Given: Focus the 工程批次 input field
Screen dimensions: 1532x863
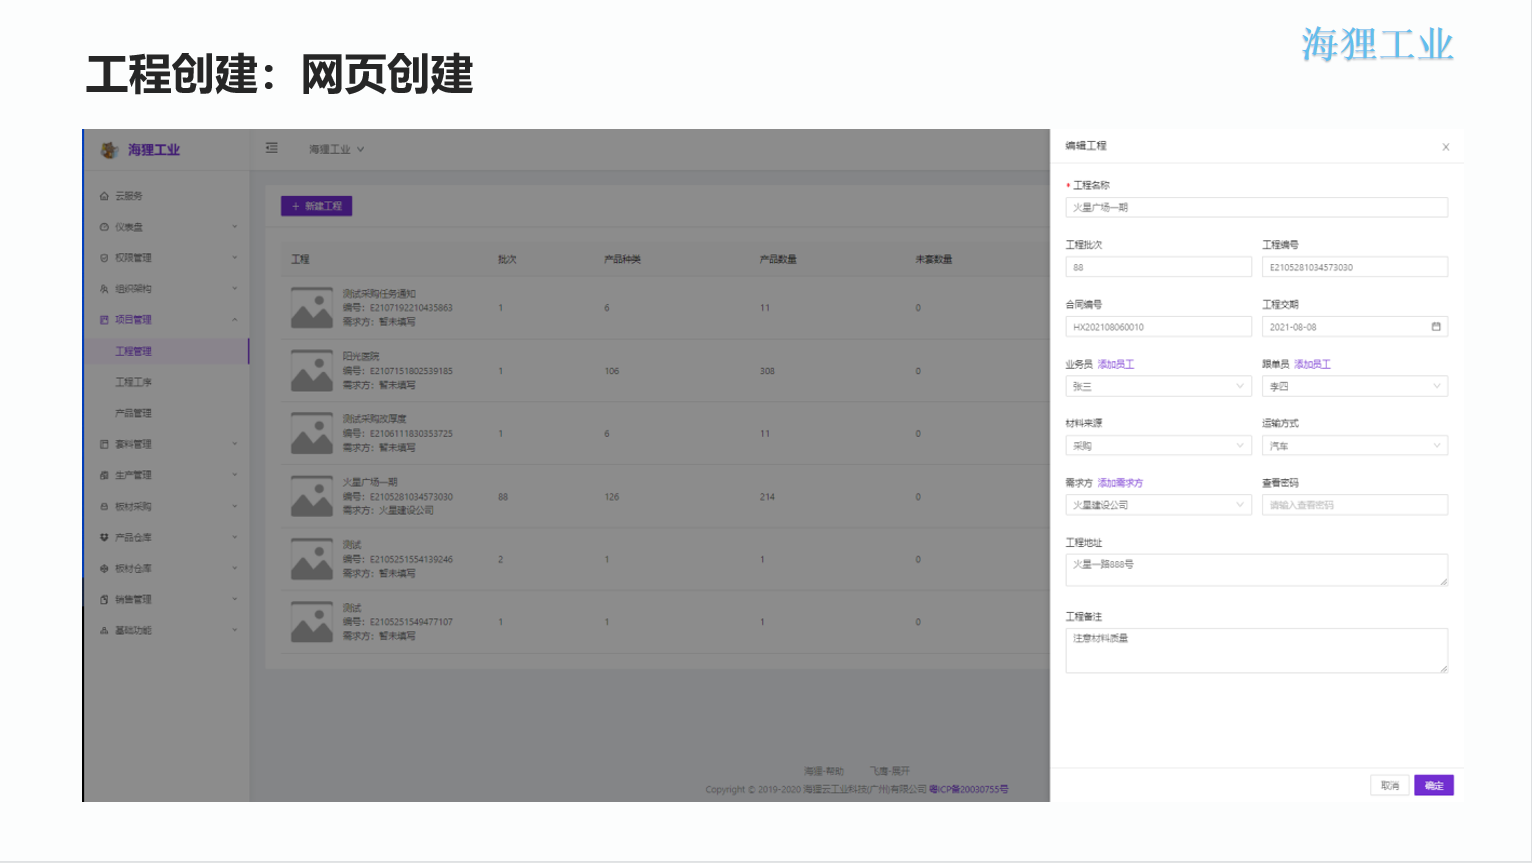Looking at the screenshot, I should pos(1158,267).
